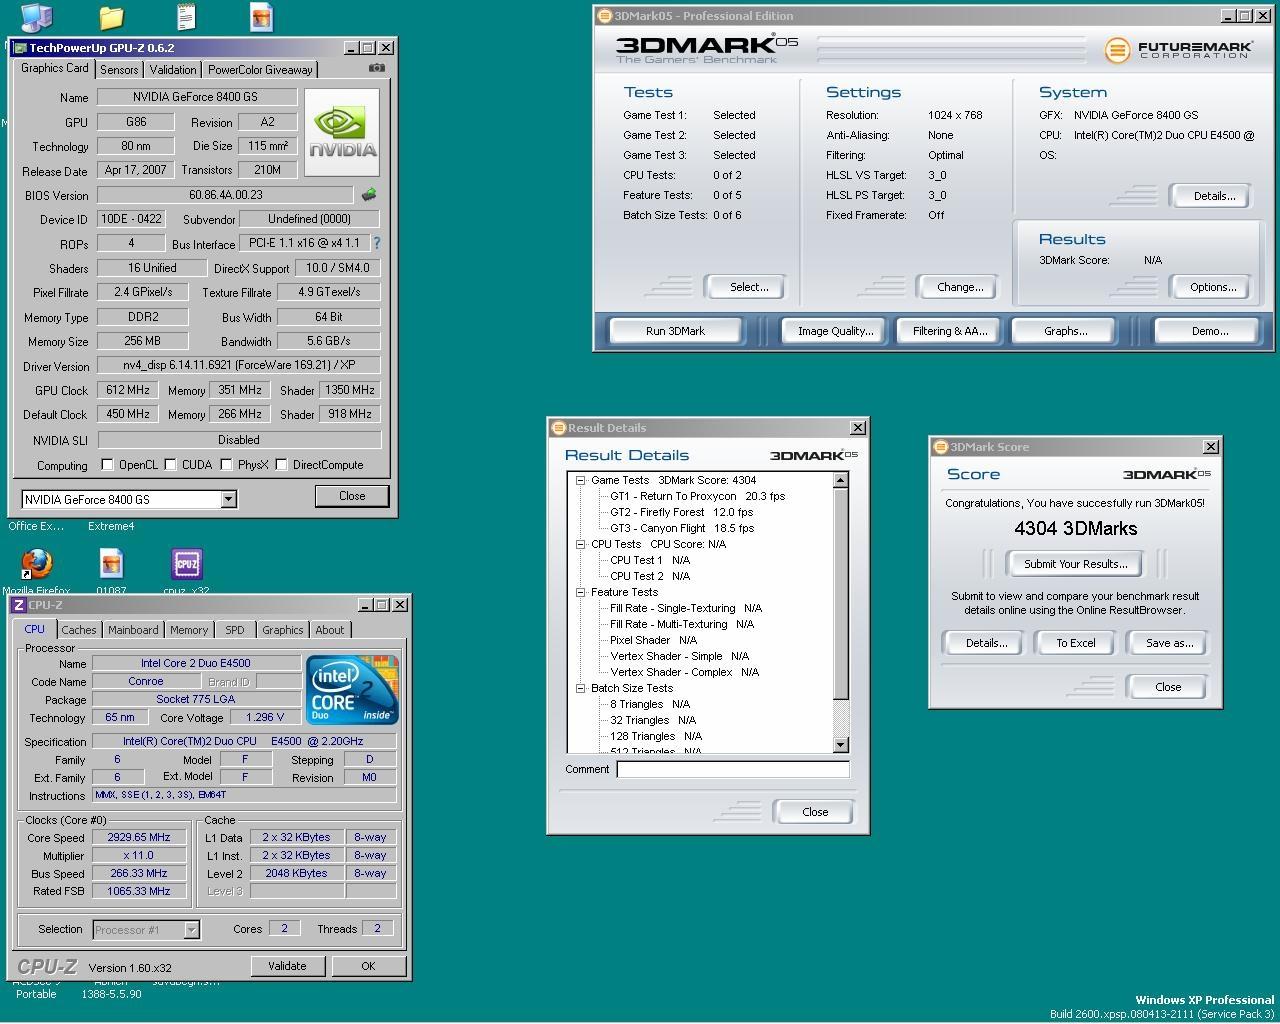Click Result Details scrollbar down arrow
1280x1024 pixels.
[x=840, y=745]
